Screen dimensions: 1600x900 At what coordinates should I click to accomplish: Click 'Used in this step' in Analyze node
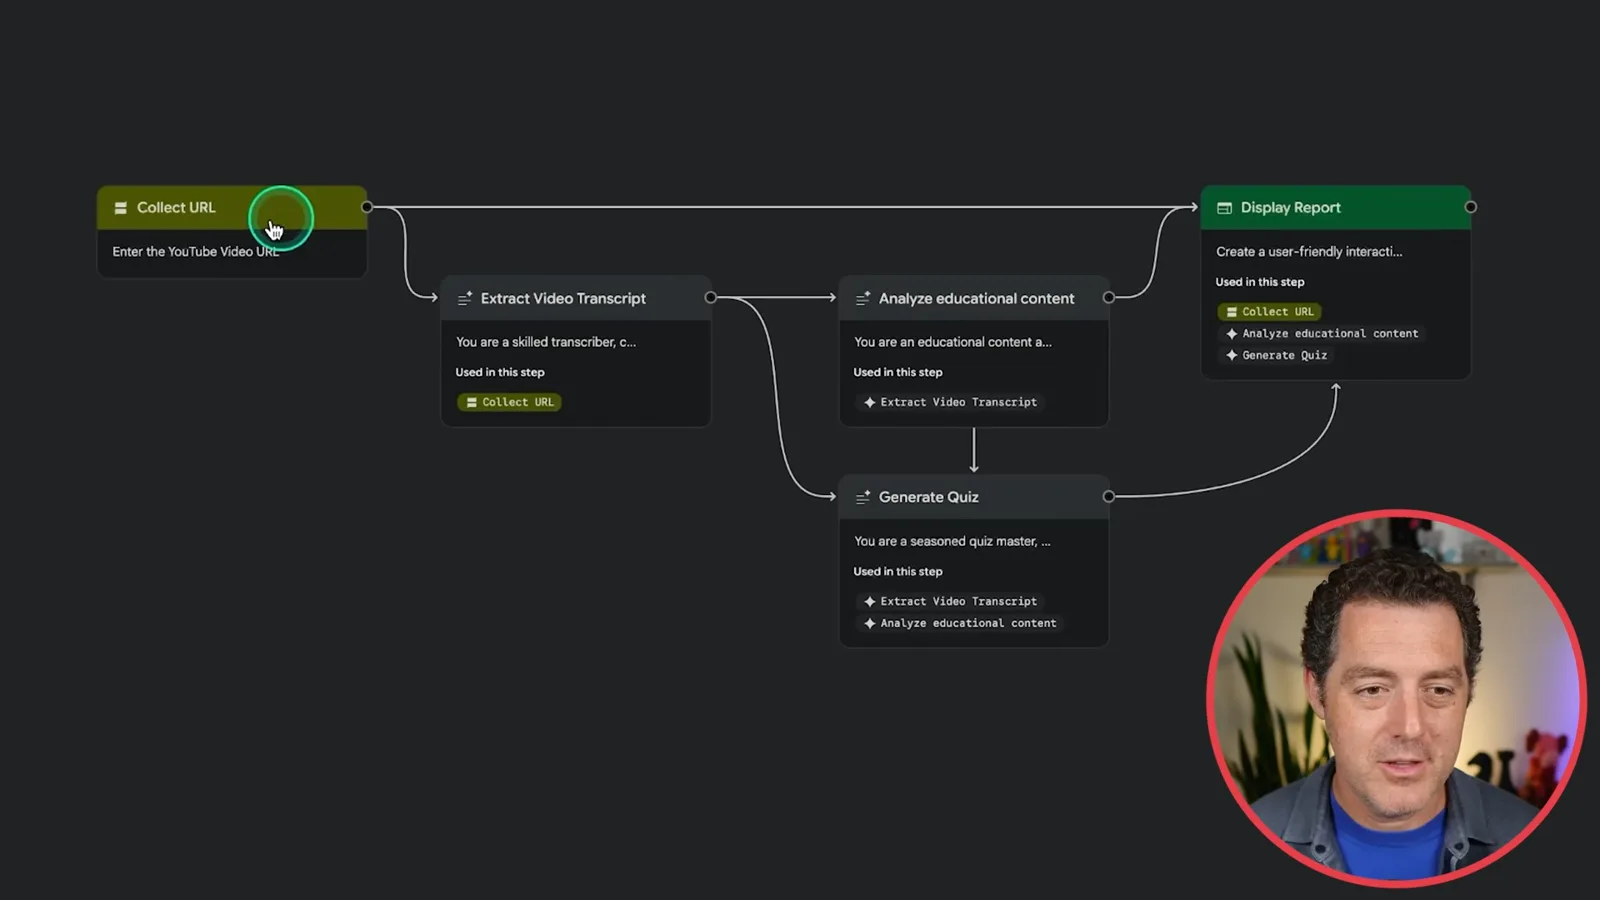[898, 372]
